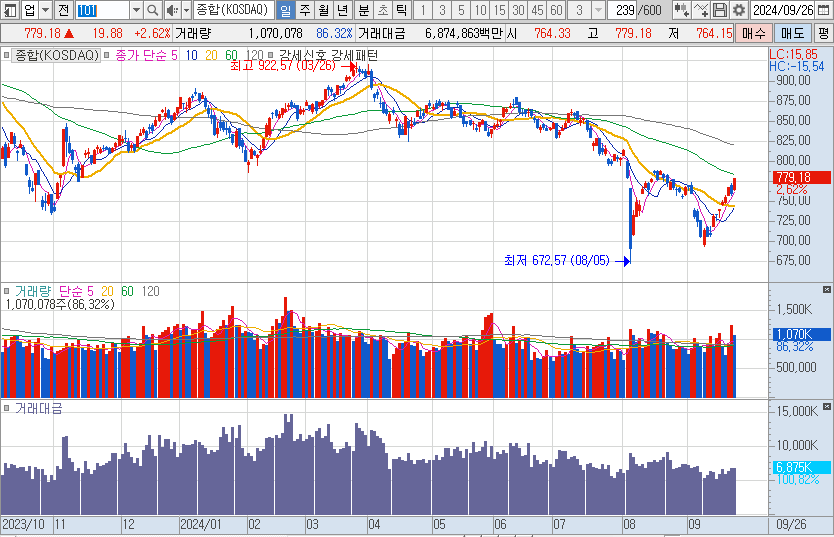This screenshot has width=834, height=537.
Task: Select the 년 (yearly) chart period
Action: pos(343,10)
